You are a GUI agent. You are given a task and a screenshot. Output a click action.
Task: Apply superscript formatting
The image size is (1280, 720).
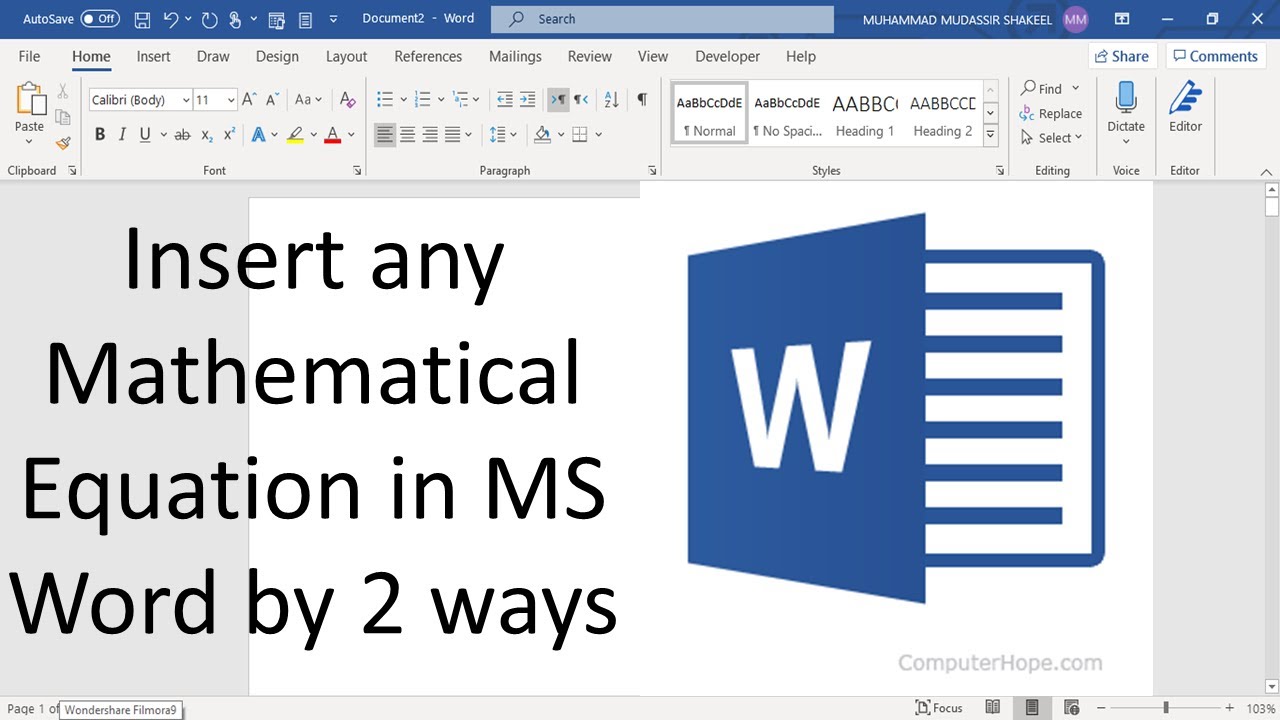tap(229, 134)
